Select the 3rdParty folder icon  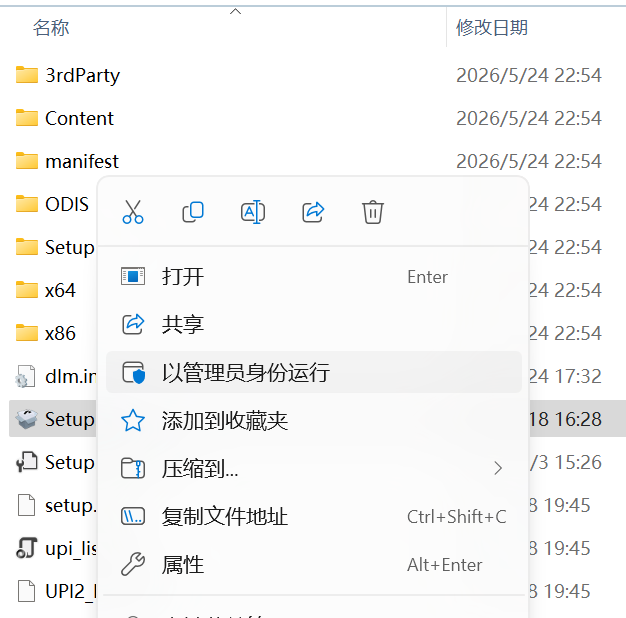27,75
